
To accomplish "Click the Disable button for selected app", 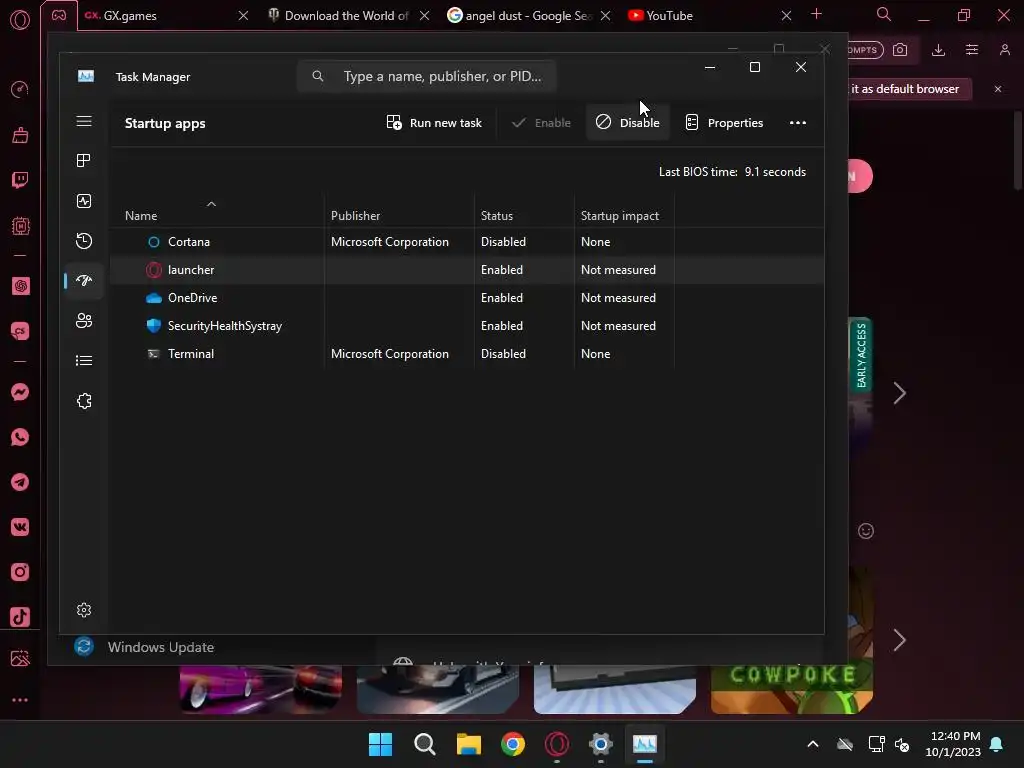I will [x=628, y=123].
